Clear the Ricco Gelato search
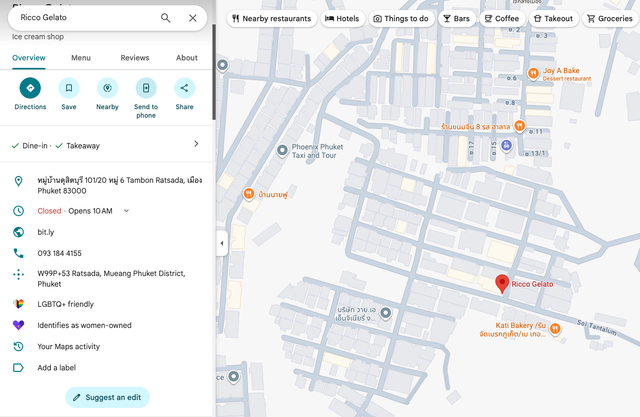 (193, 18)
